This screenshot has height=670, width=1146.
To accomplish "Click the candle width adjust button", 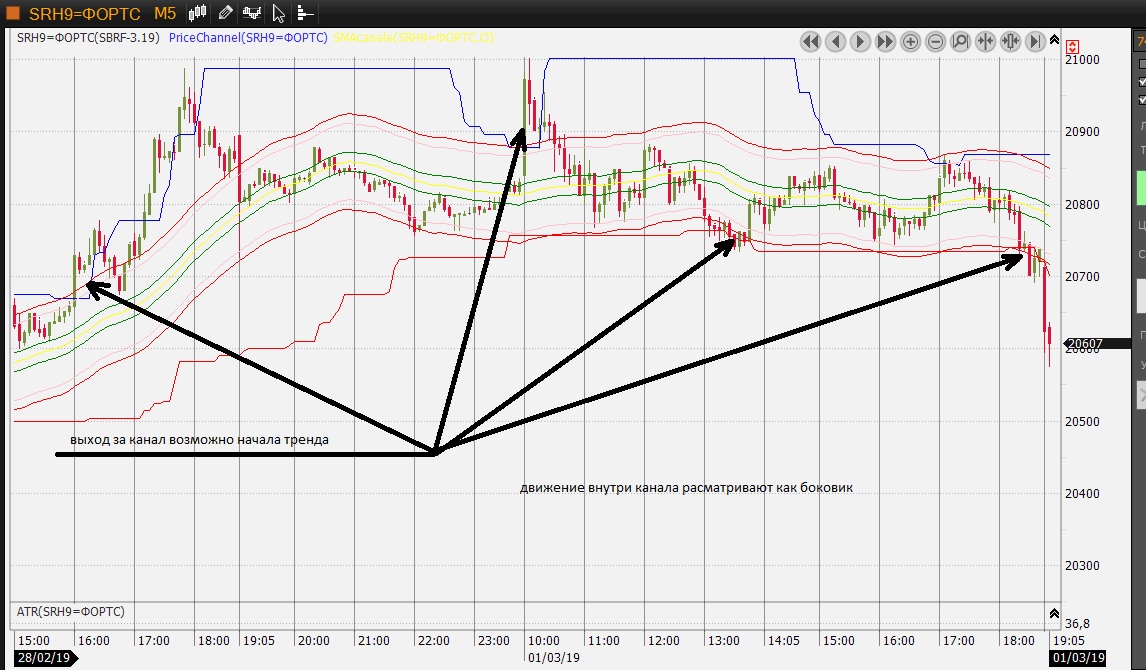I will (1010, 41).
